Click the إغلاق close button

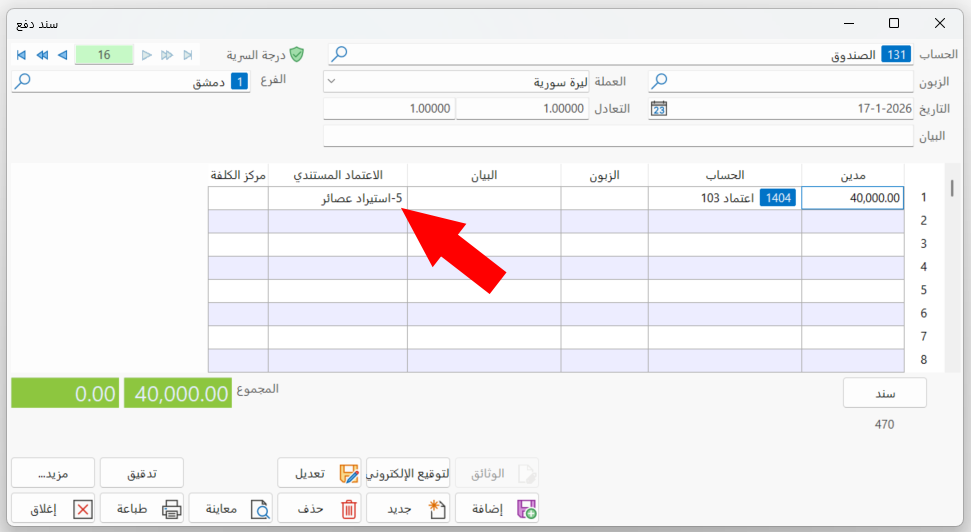point(53,509)
